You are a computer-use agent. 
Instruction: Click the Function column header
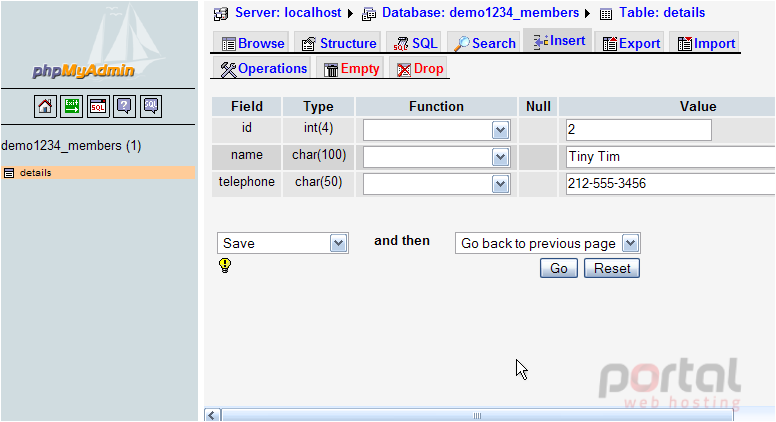[x=436, y=106]
